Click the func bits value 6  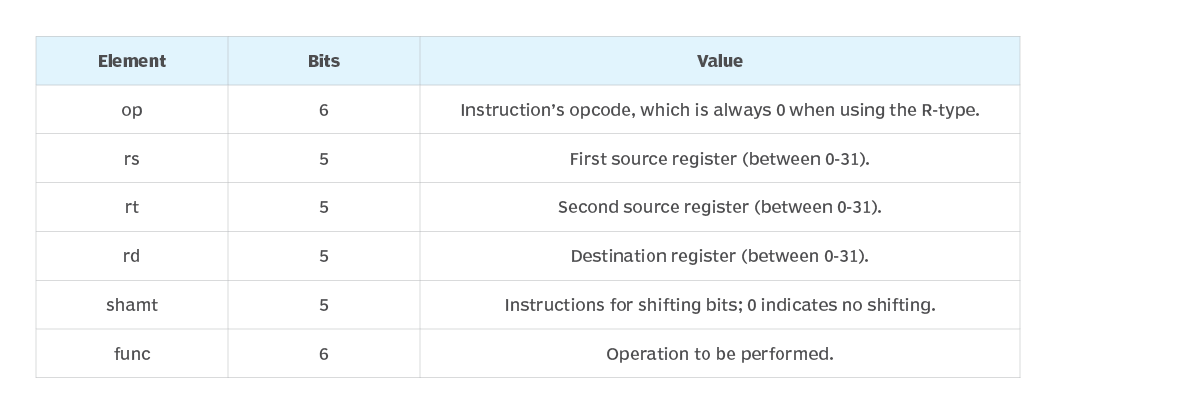323,354
